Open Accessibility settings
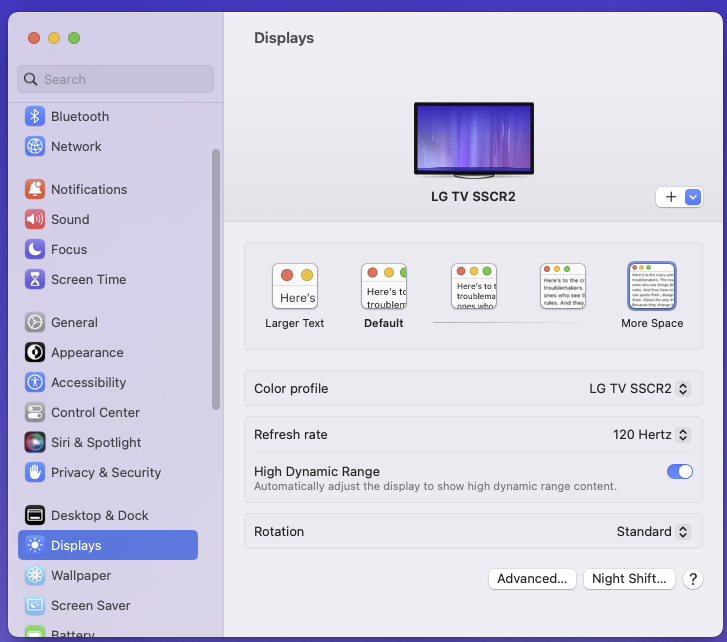Viewport: 727px width, 642px height. pos(108,382)
